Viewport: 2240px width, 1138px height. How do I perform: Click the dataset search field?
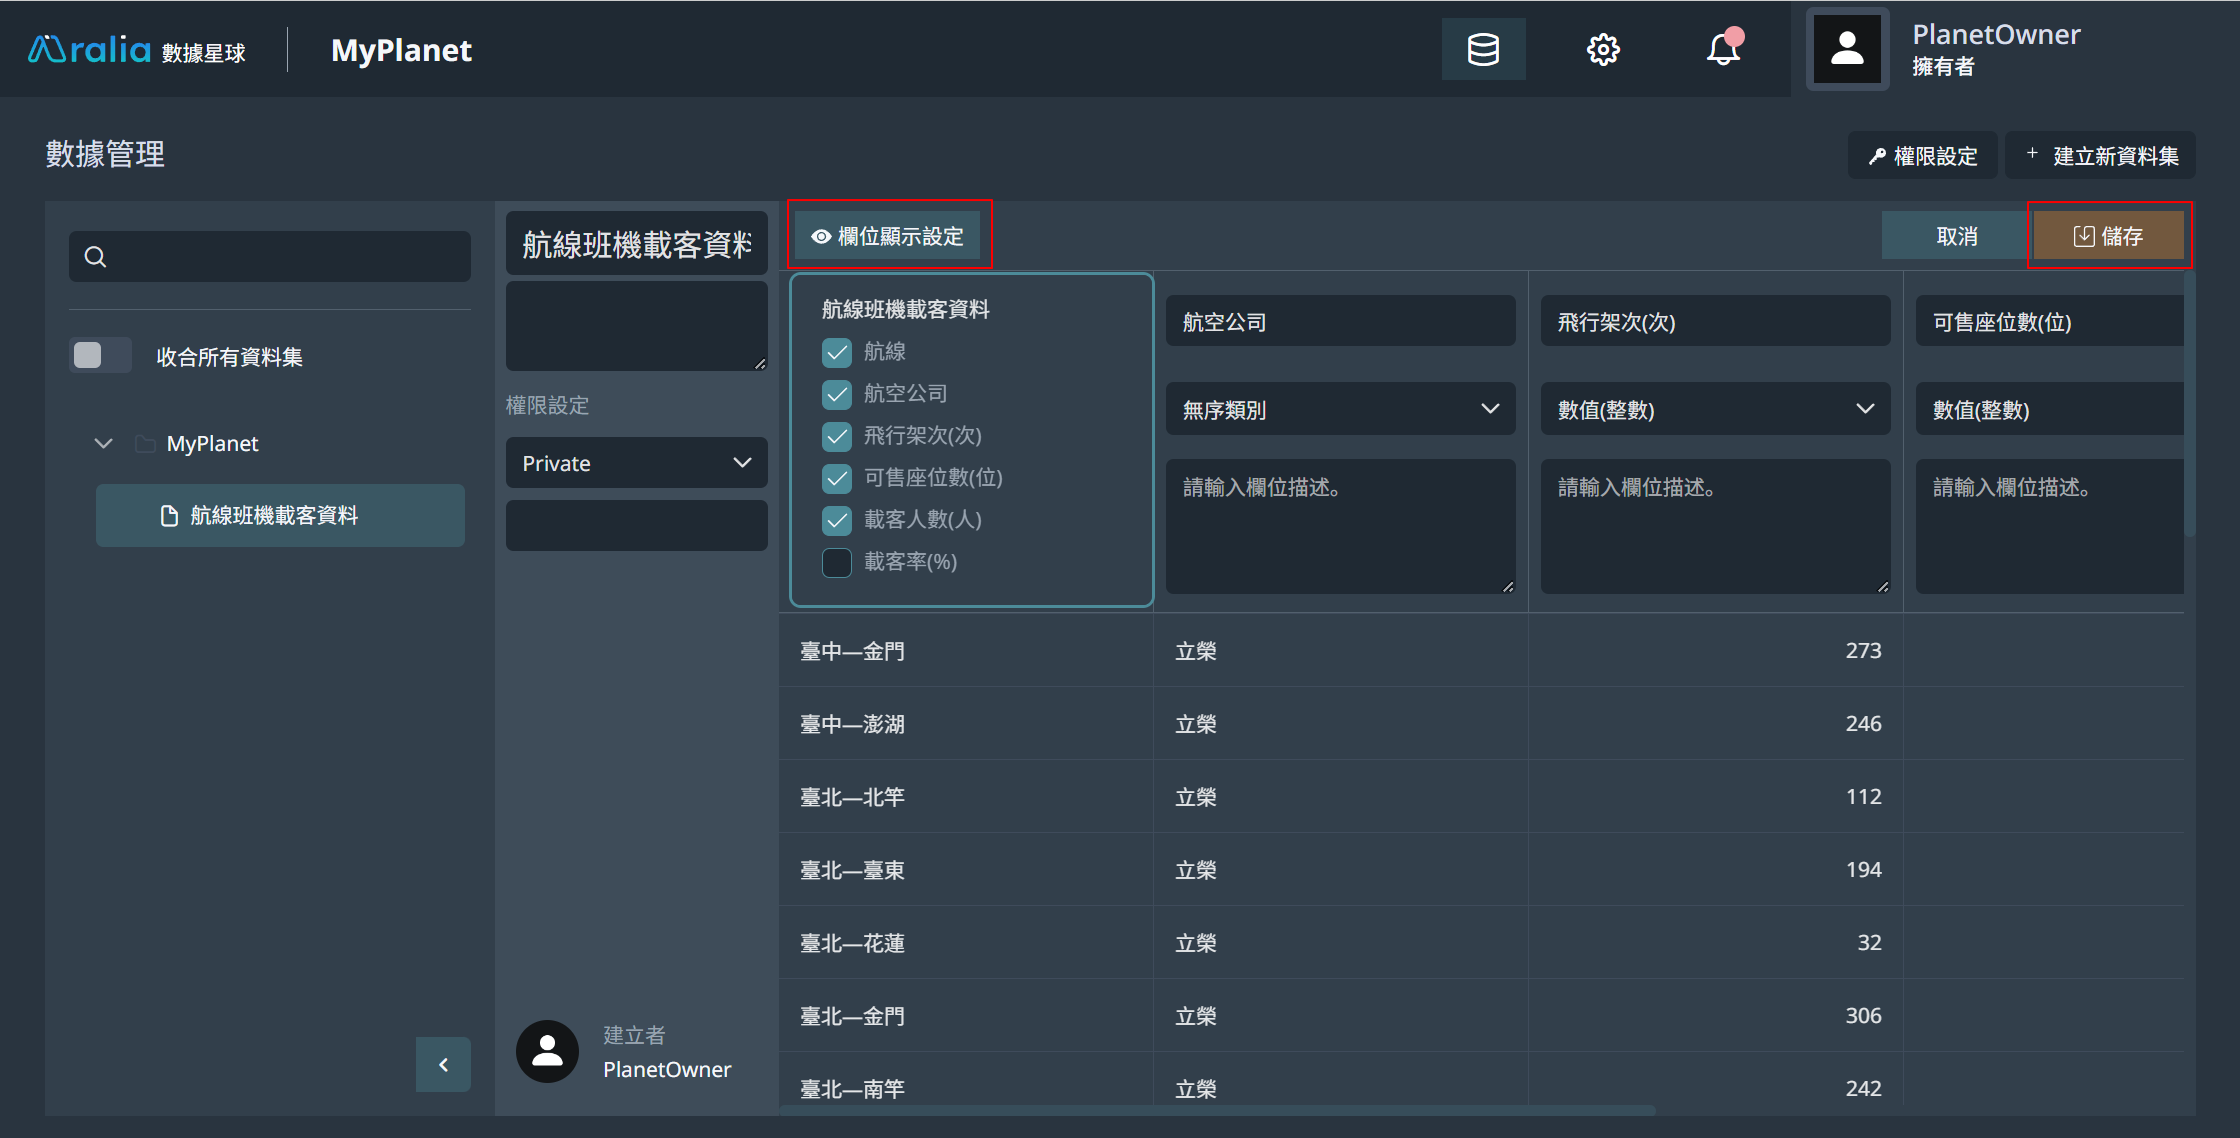270,257
